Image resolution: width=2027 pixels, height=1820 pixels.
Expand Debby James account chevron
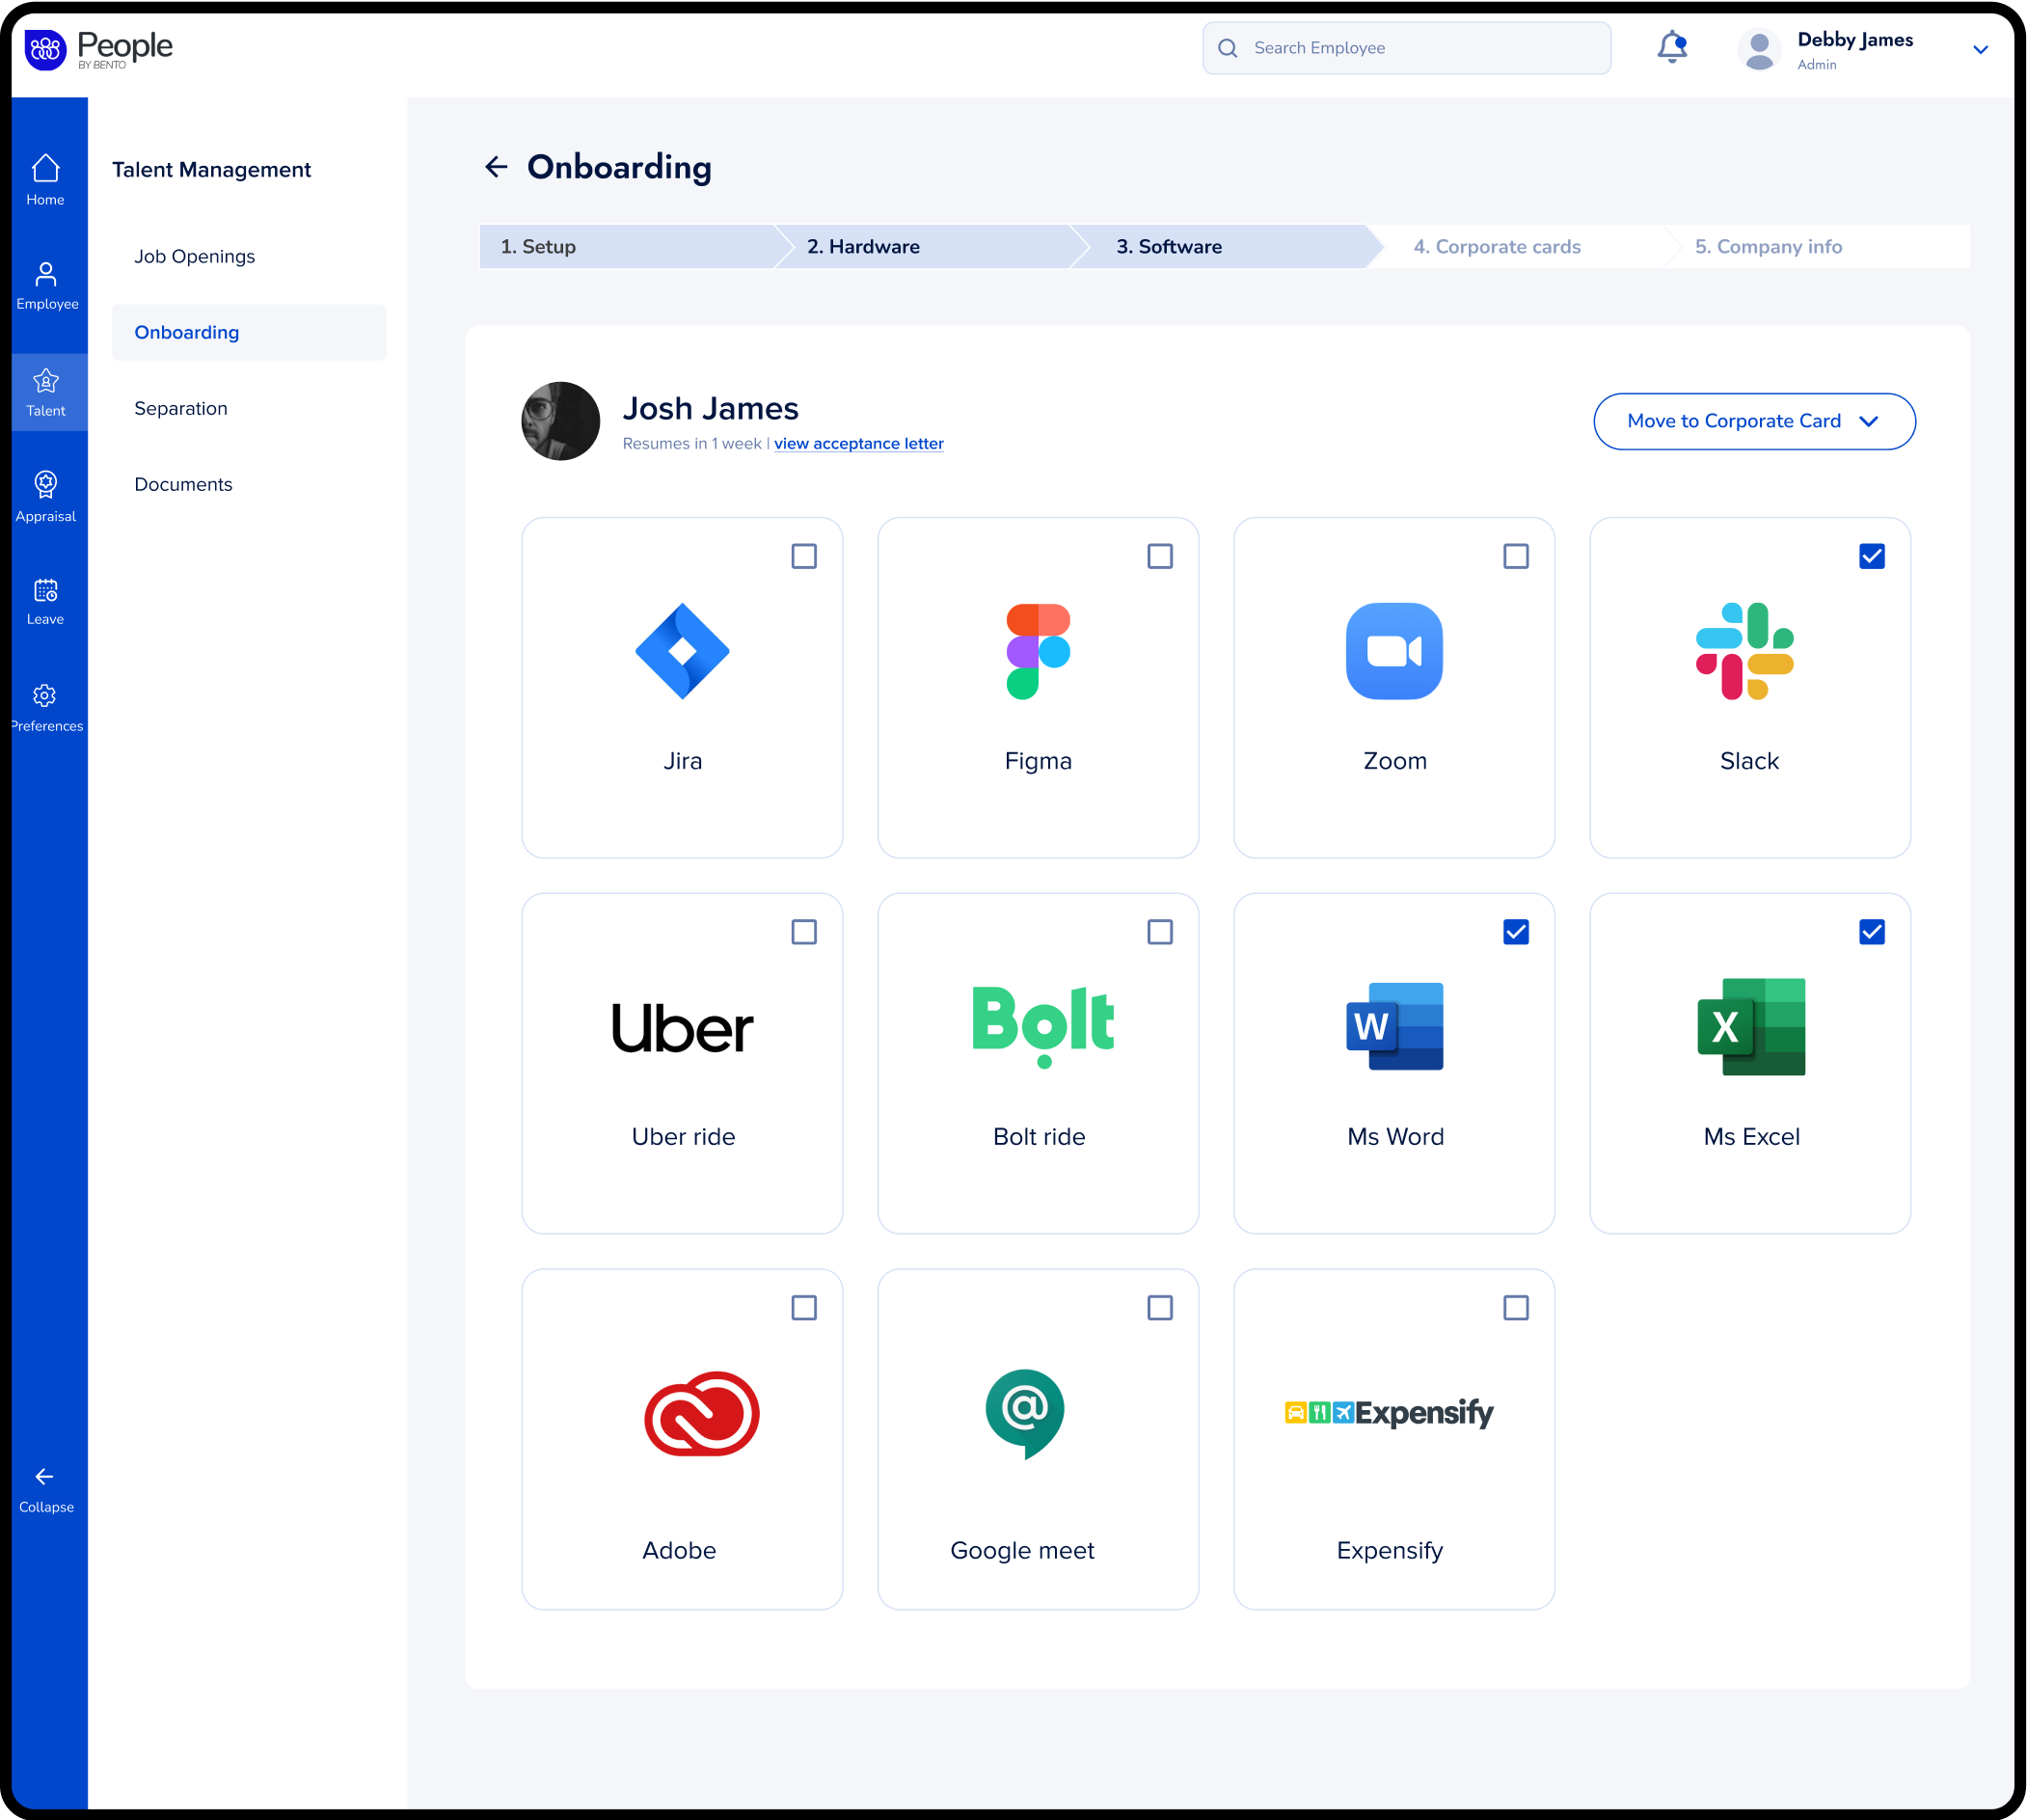(1980, 49)
